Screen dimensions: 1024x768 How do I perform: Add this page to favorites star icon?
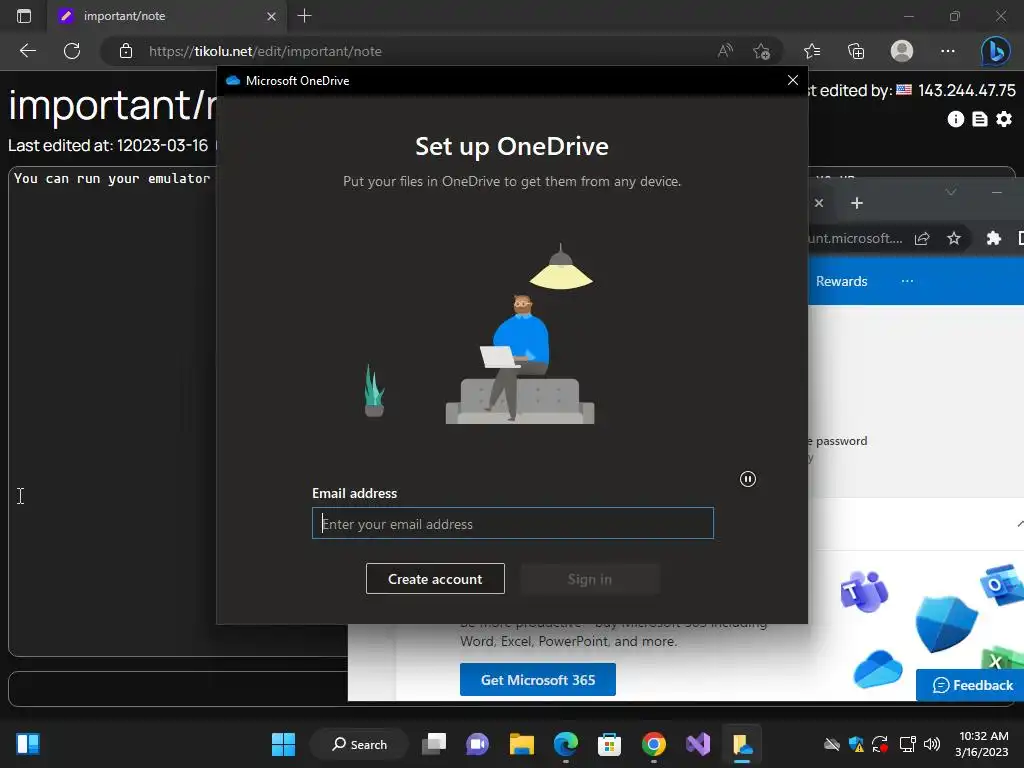pos(761,51)
